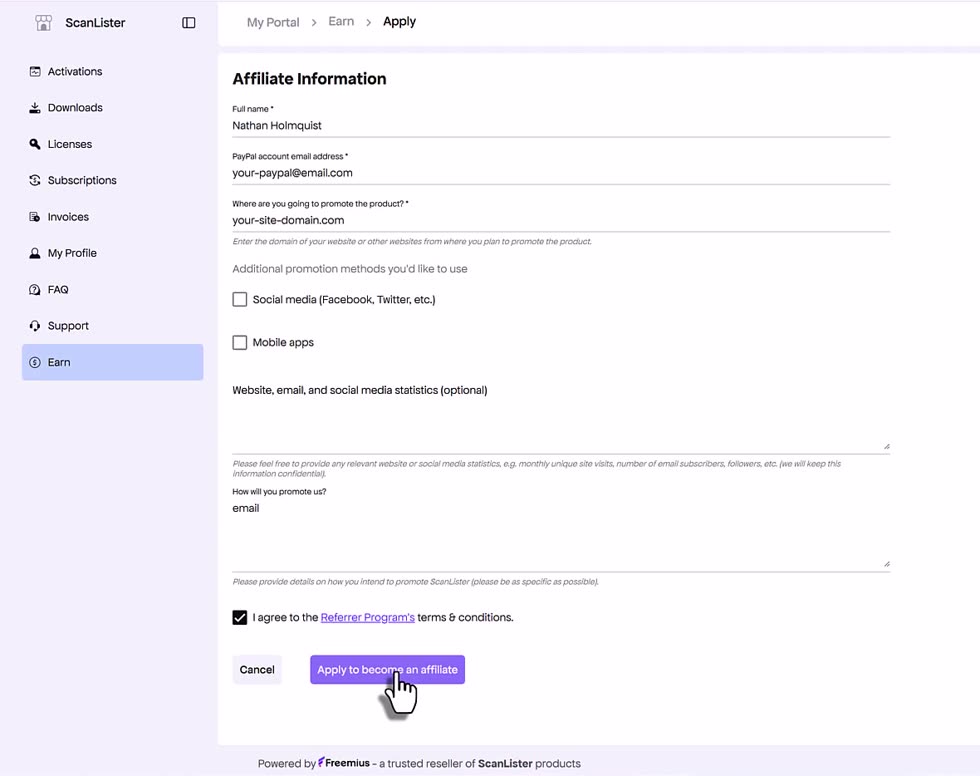Viewport: 980px width, 776px height.
Task: Click the your-site-domain.com promotion field
Action: click(x=561, y=221)
